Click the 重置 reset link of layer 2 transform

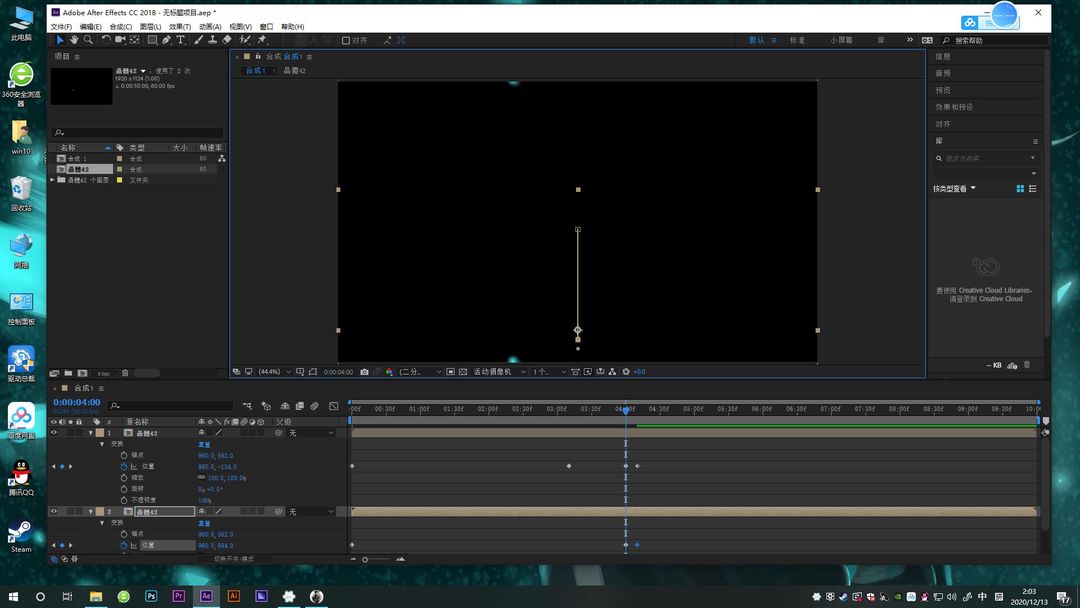(x=204, y=523)
